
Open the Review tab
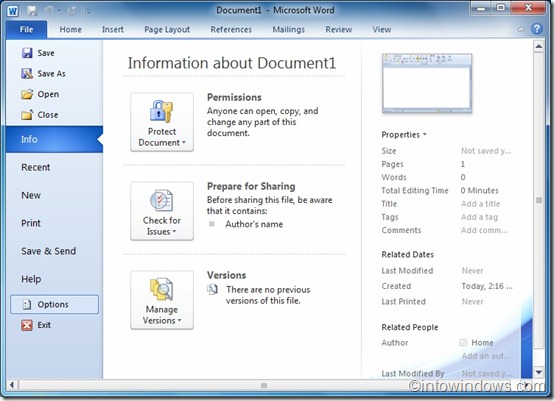[x=339, y=29]
